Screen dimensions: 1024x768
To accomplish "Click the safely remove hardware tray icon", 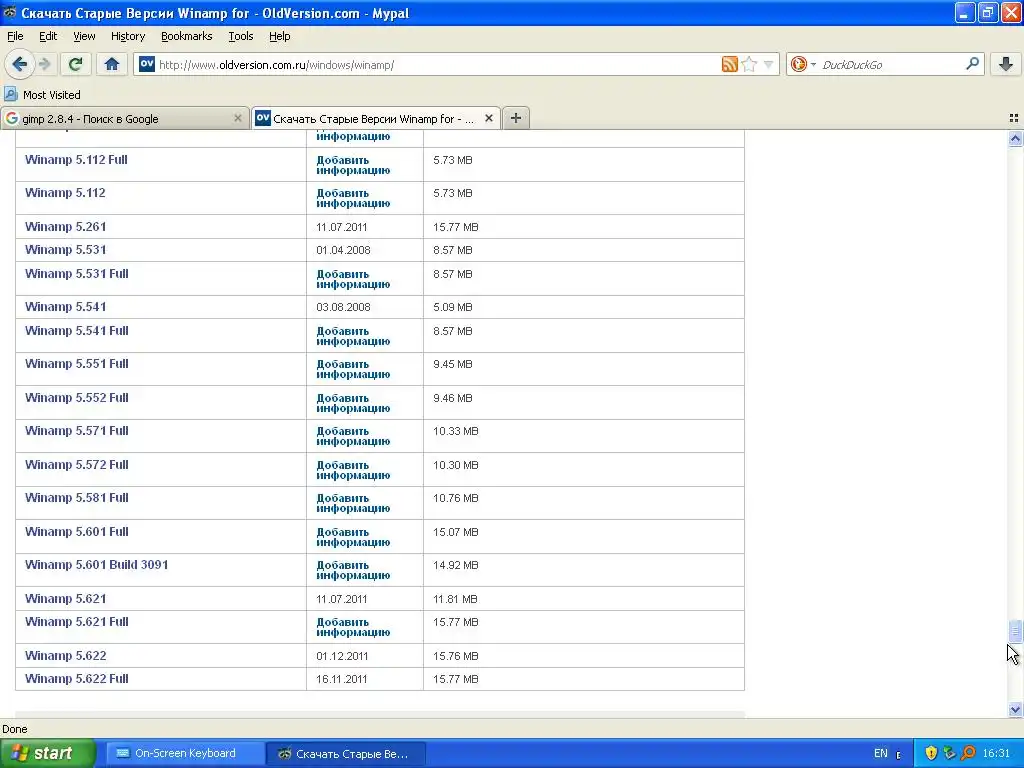I will pyautogui.click(x=950, y=753).
